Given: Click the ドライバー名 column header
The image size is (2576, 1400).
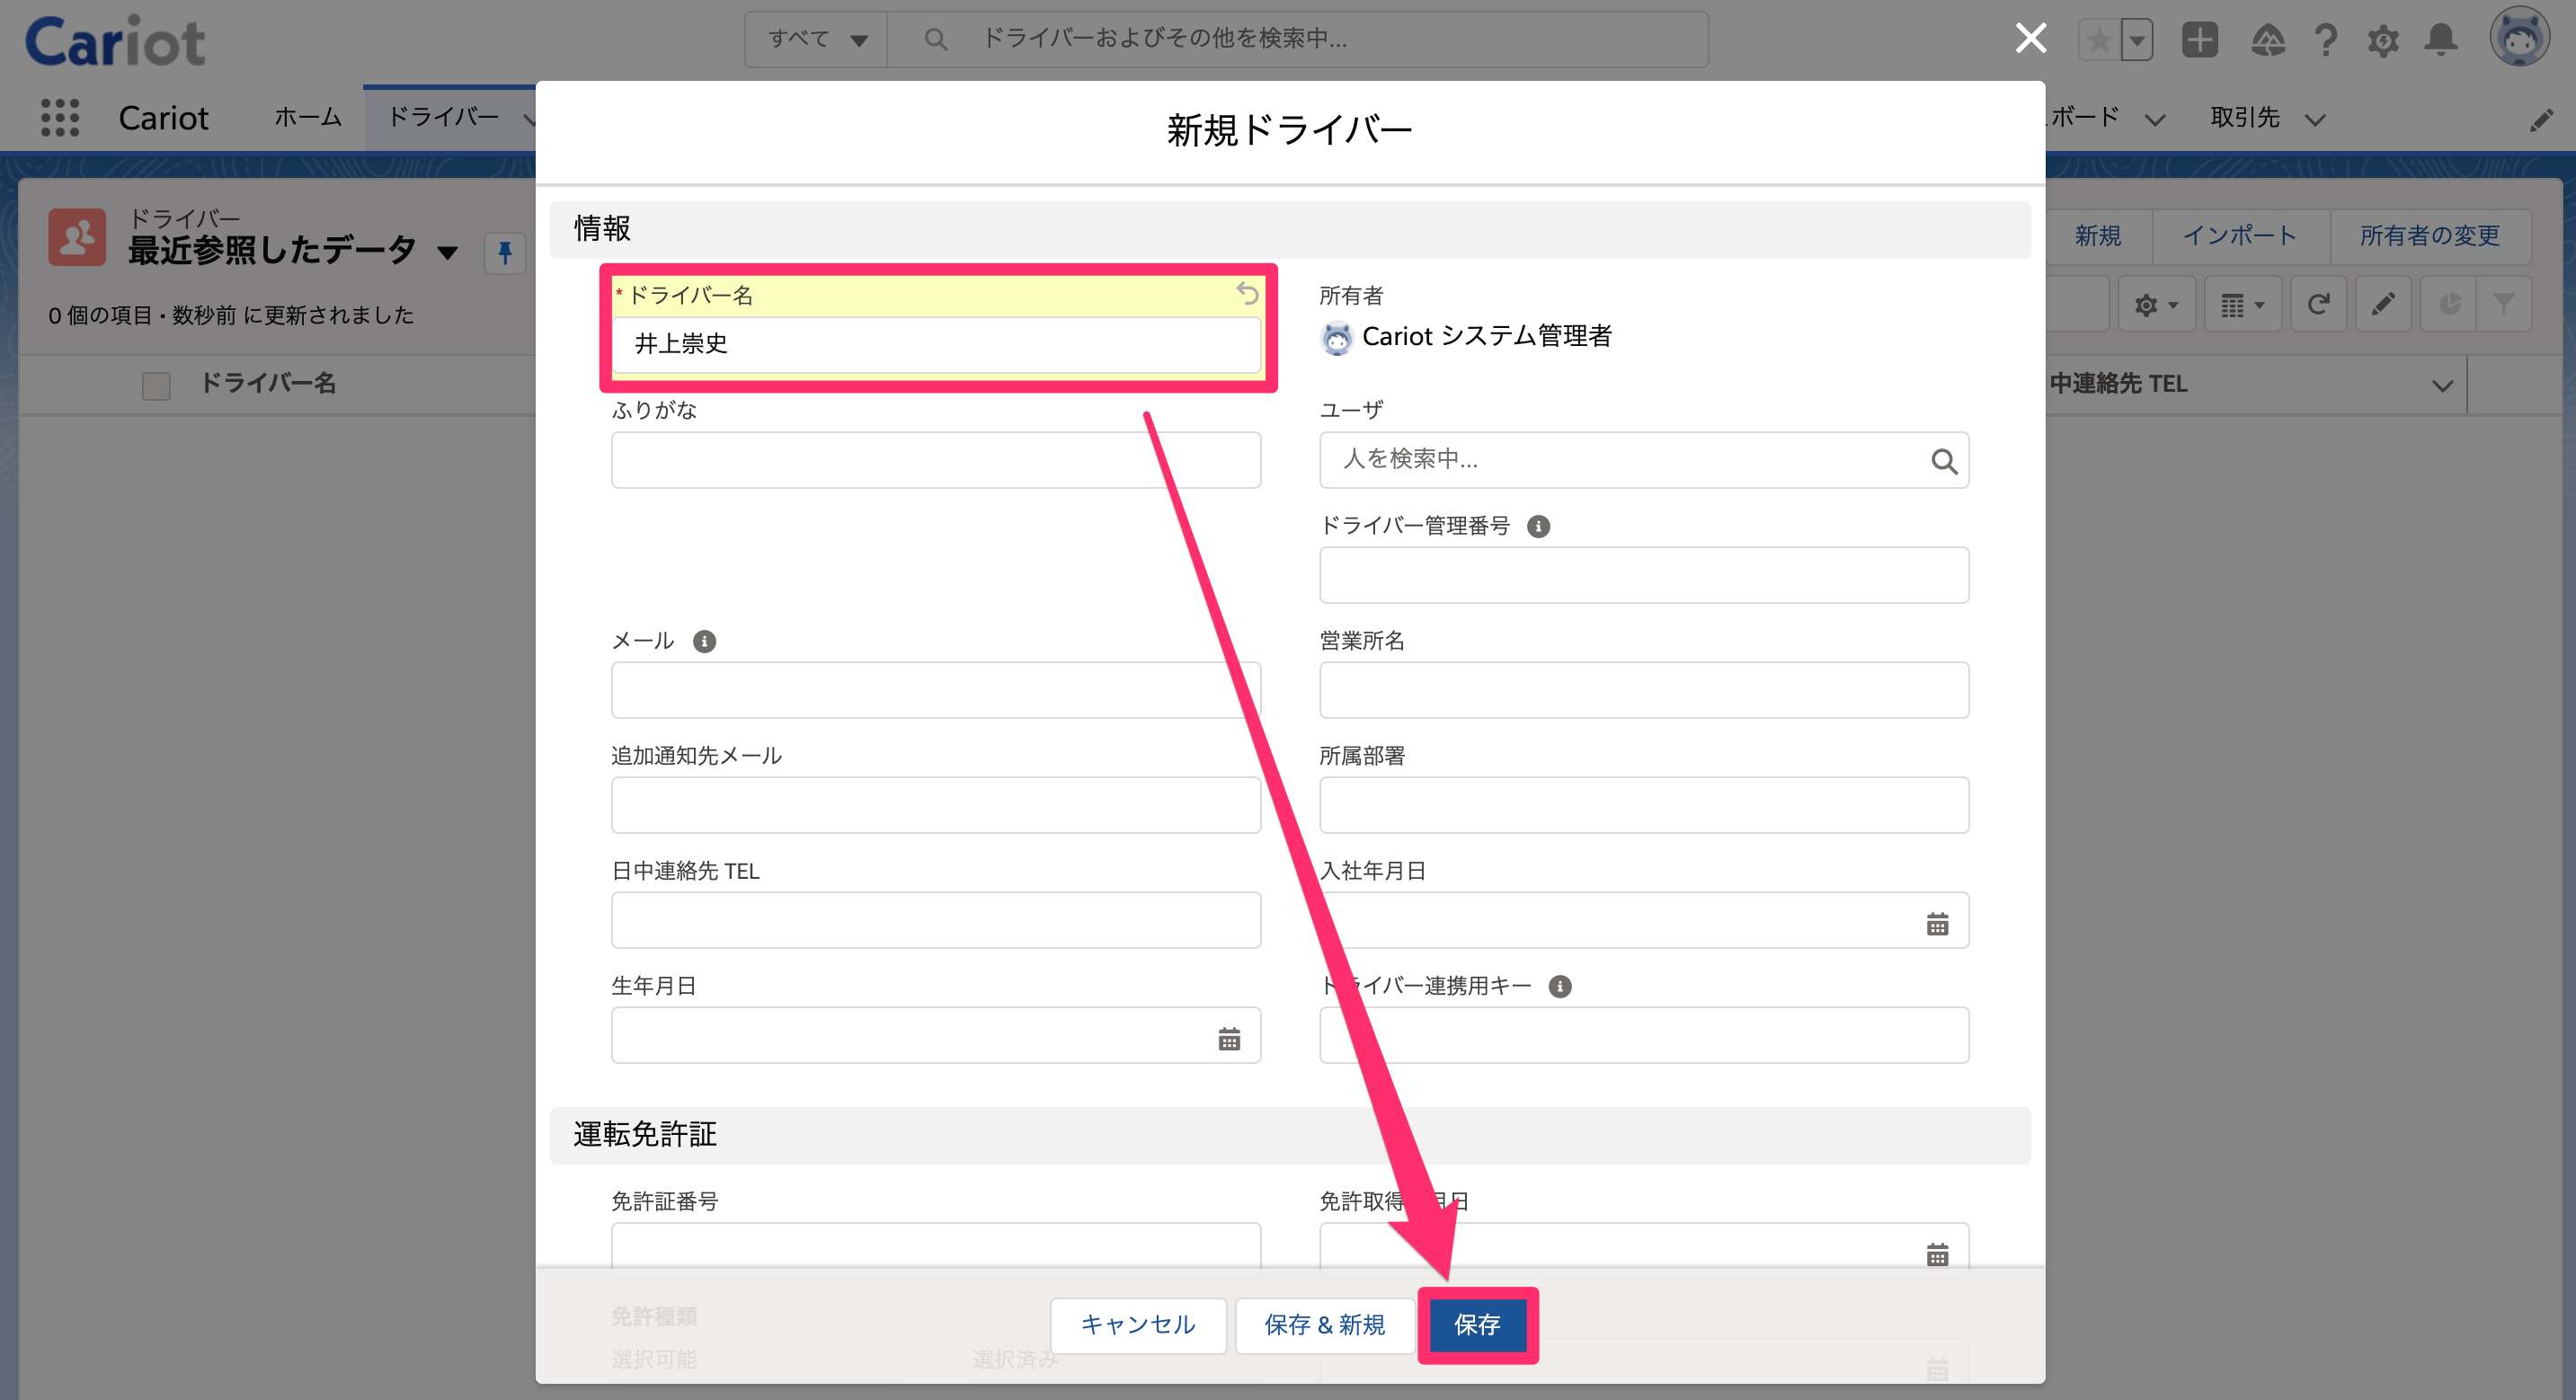Looking at the screenshot, I should coord(268,384).
